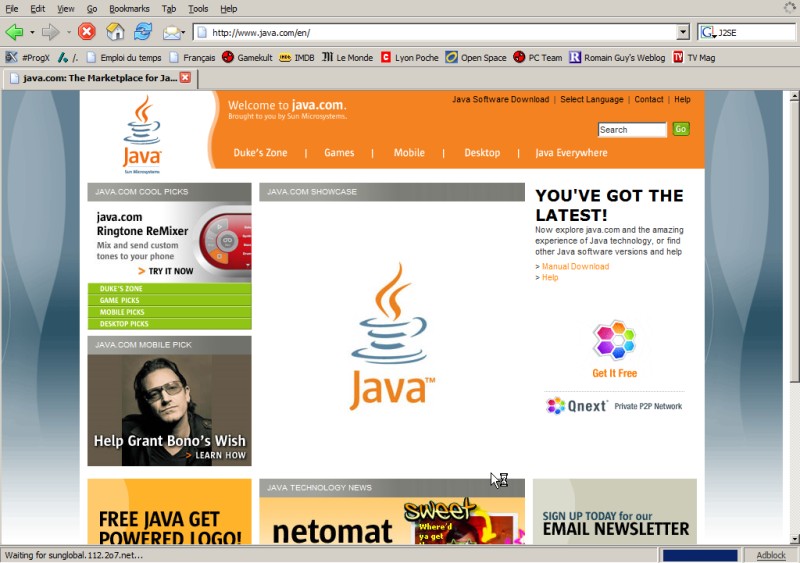Click the java.com Search input field
The width and height of the screenshot is (800, 563).
pyautogui.click(x=632, y=130)
